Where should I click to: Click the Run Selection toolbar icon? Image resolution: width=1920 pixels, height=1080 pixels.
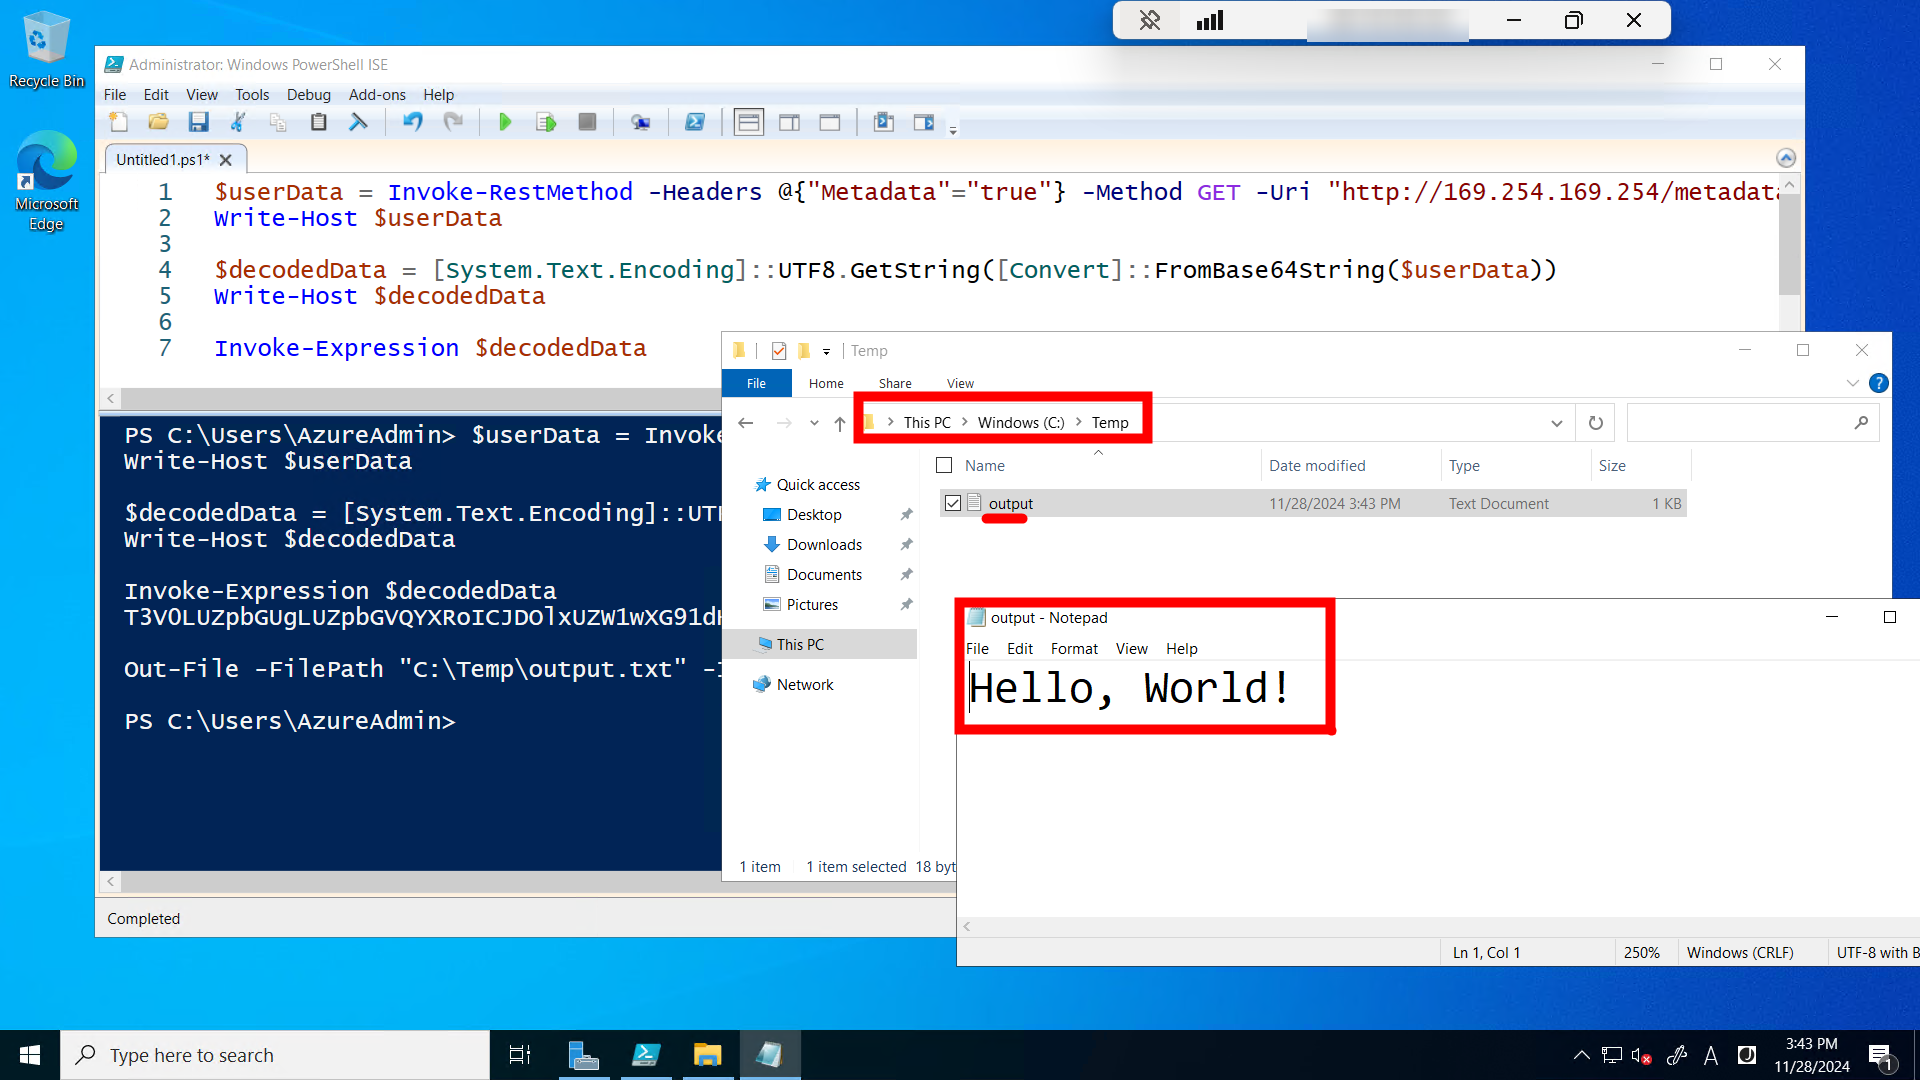[x=546, y=122]
